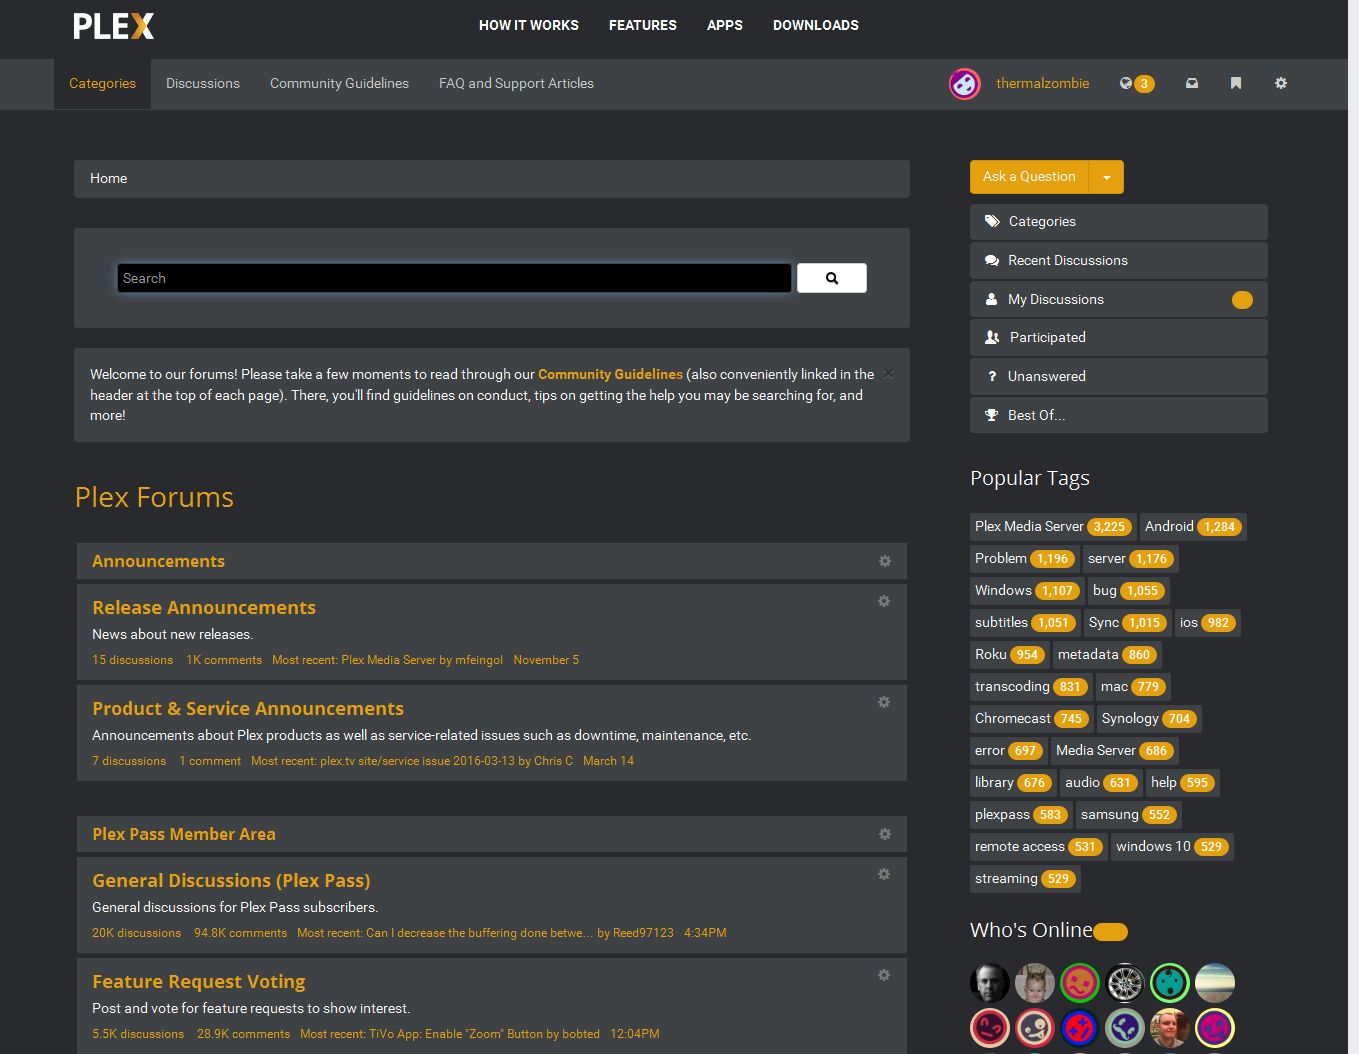Open most recent Plex Media Server post link
Viewport: 1359px width, 1054px height.
(388, 660)
